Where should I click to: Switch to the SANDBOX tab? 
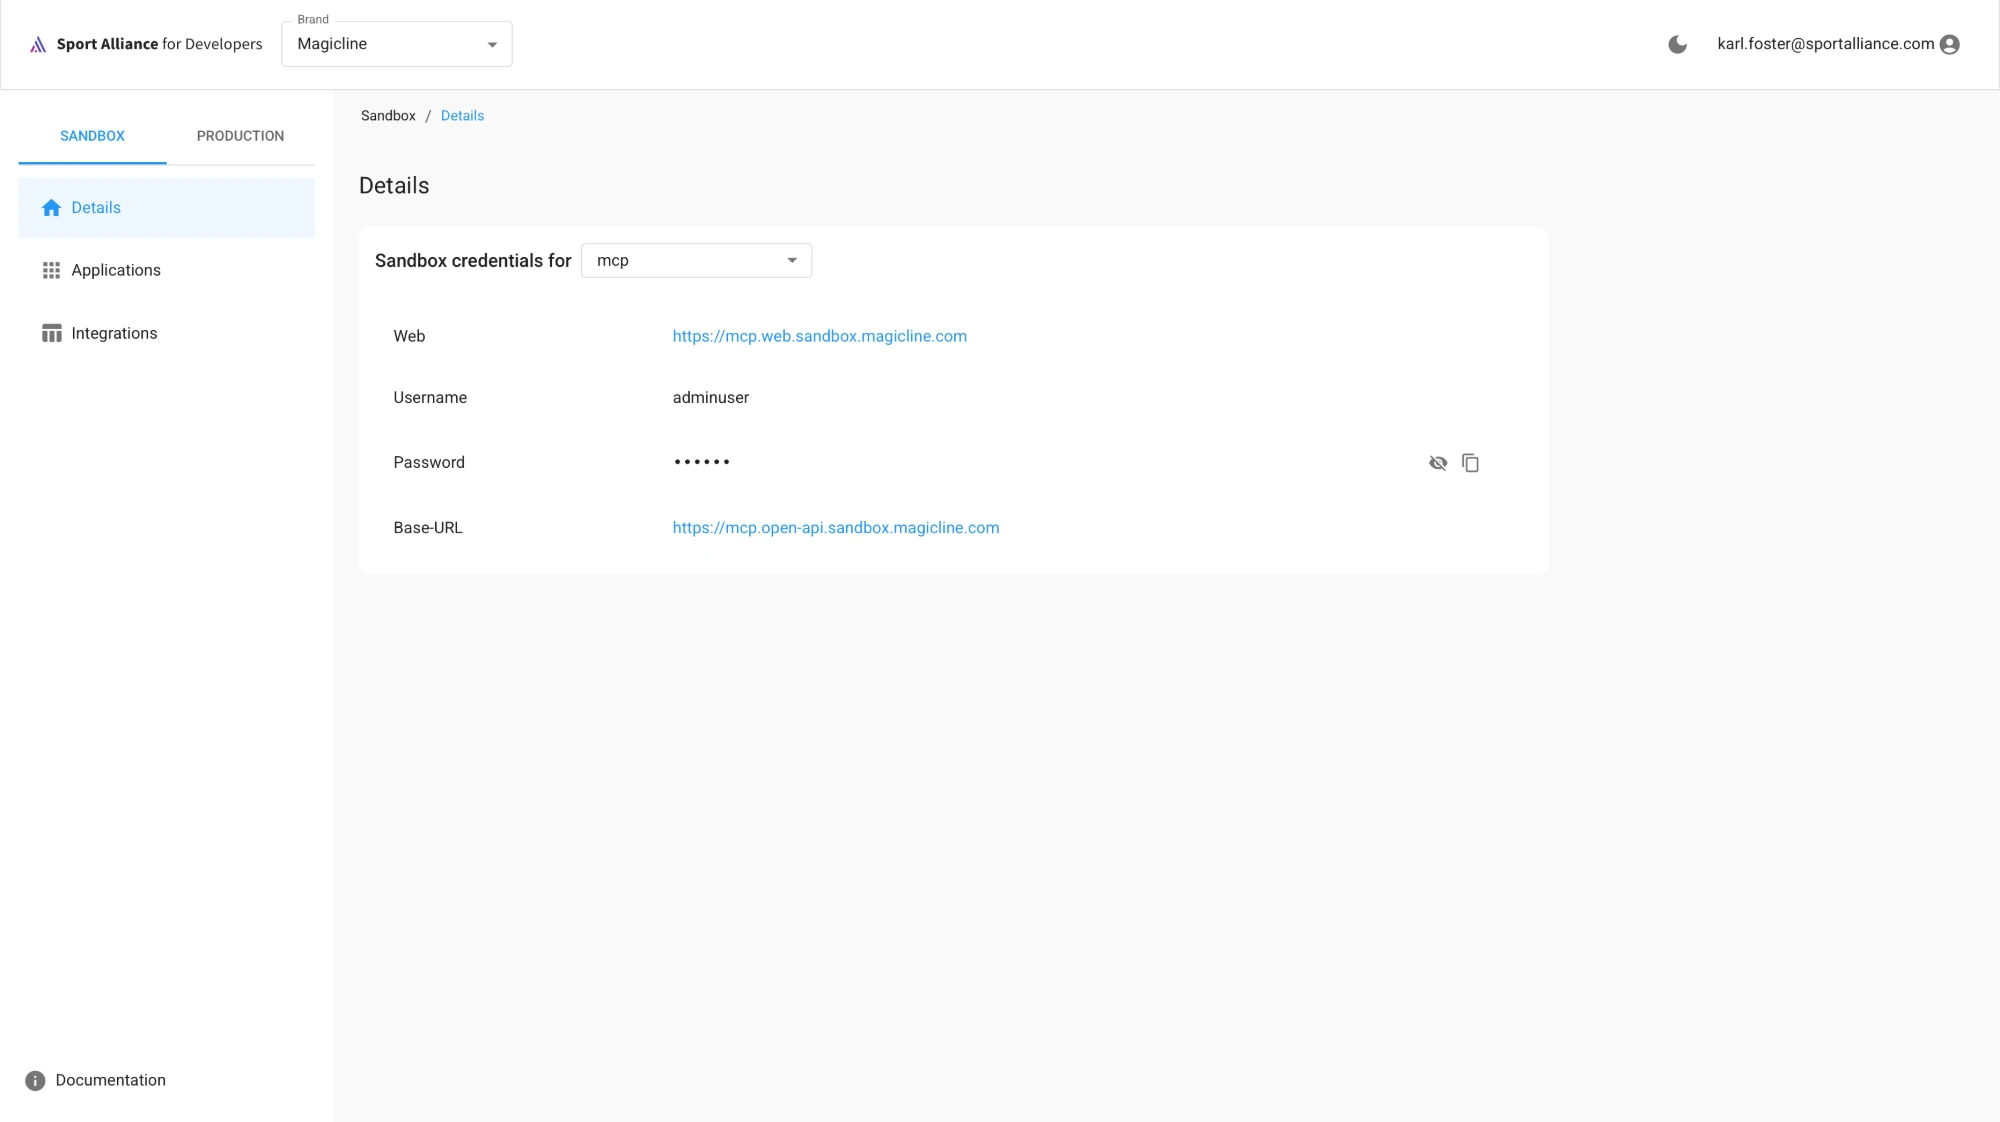tap(92, 136)
